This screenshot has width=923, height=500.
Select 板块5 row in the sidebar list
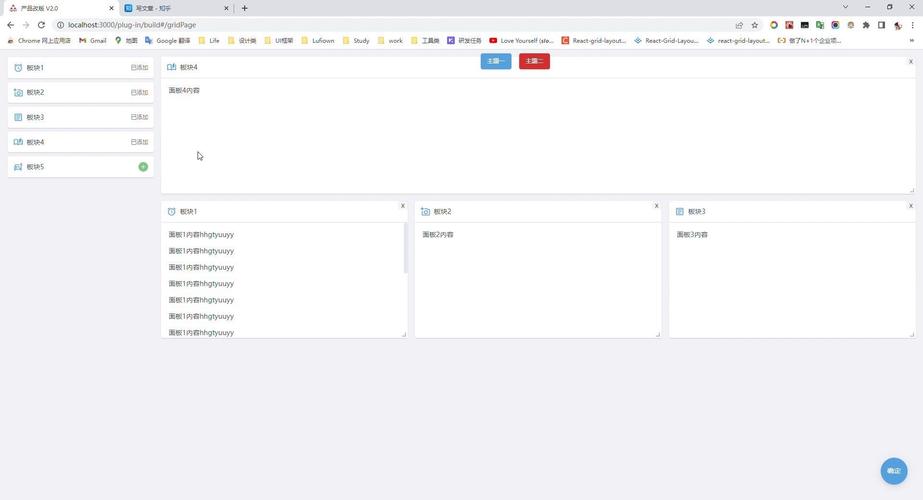81,167
